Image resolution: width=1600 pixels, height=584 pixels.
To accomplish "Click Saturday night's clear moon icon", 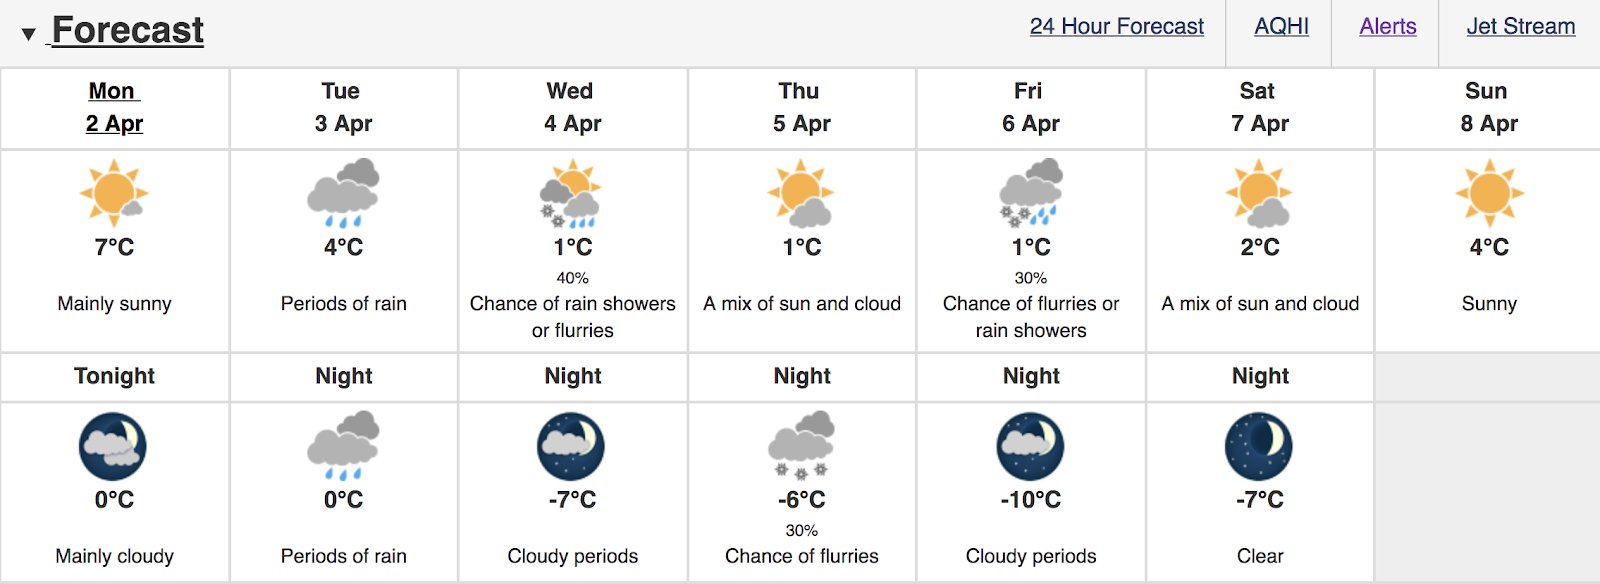I will tap(1259, 446).
